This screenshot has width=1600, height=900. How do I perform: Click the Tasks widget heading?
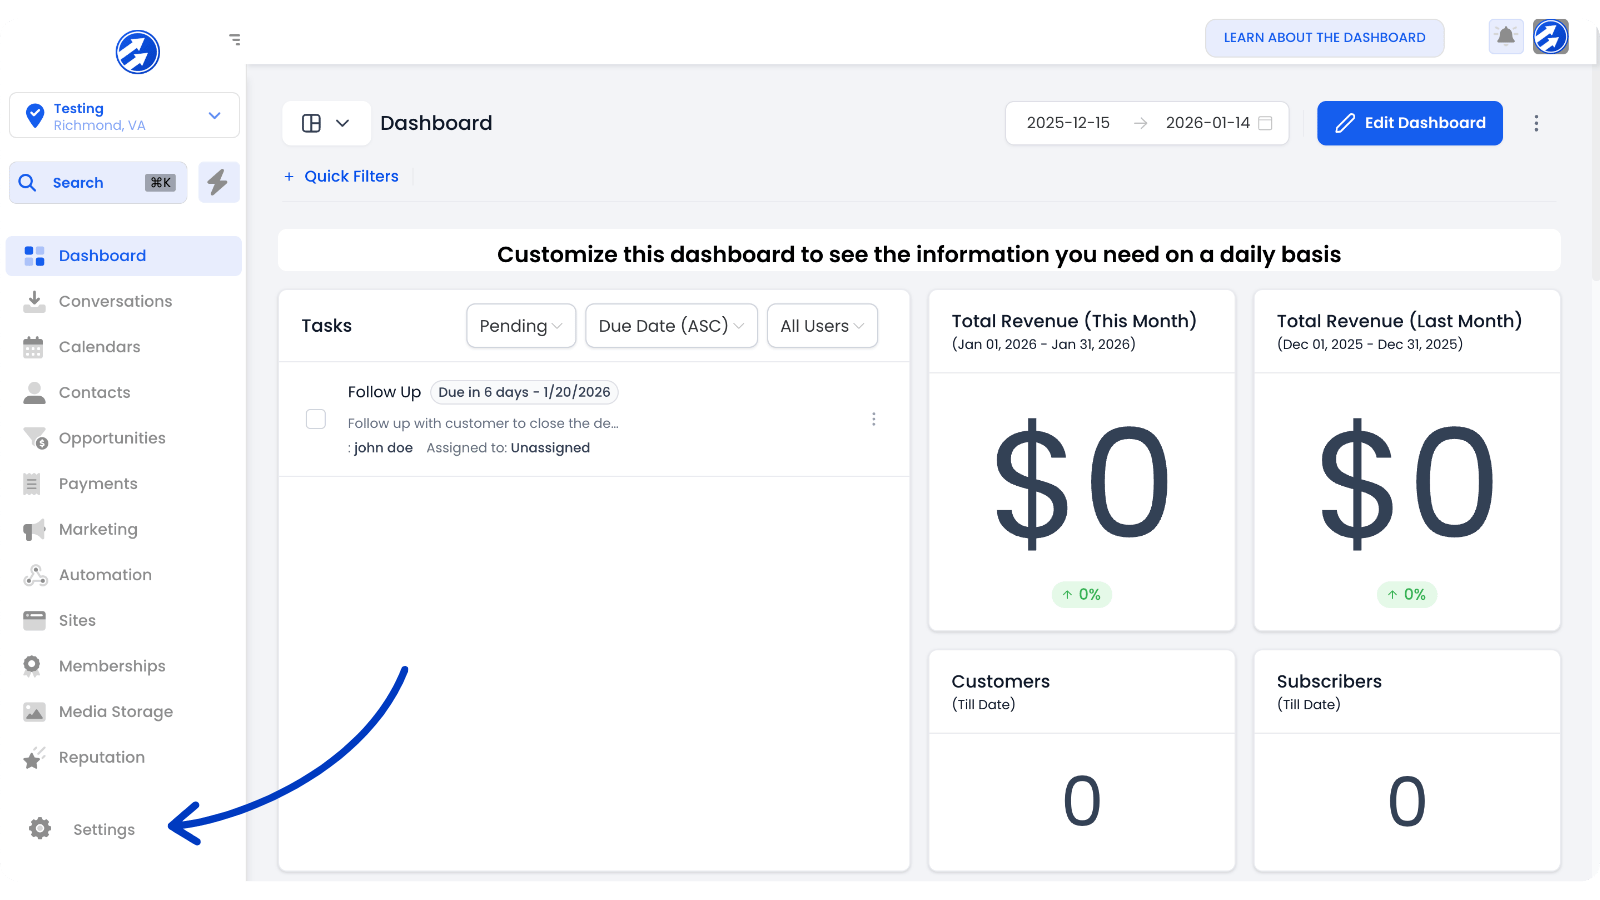327,326
